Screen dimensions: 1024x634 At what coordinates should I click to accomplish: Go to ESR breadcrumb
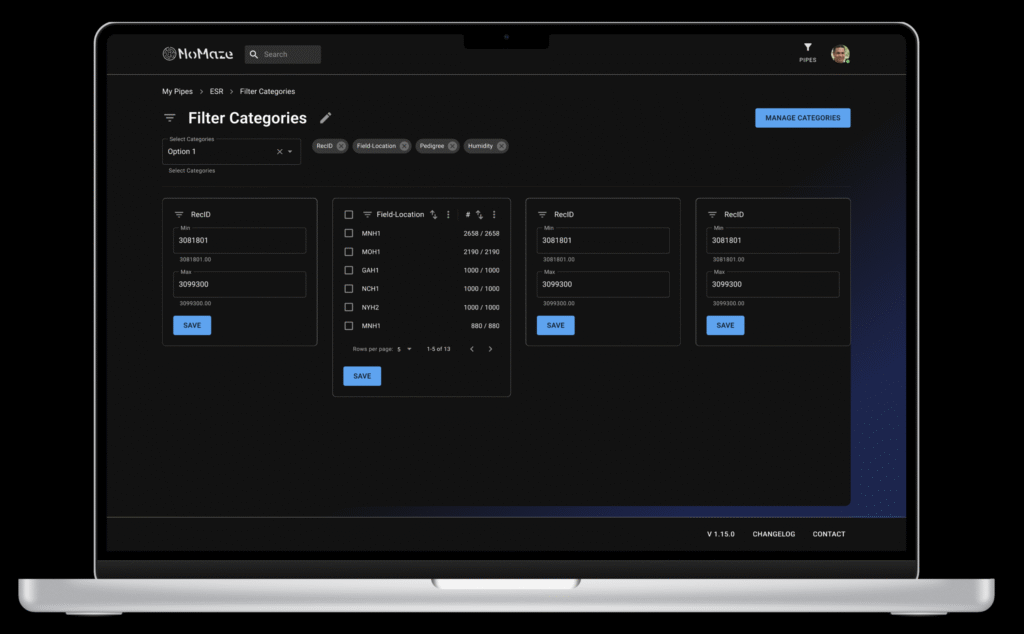pos(216,92)
